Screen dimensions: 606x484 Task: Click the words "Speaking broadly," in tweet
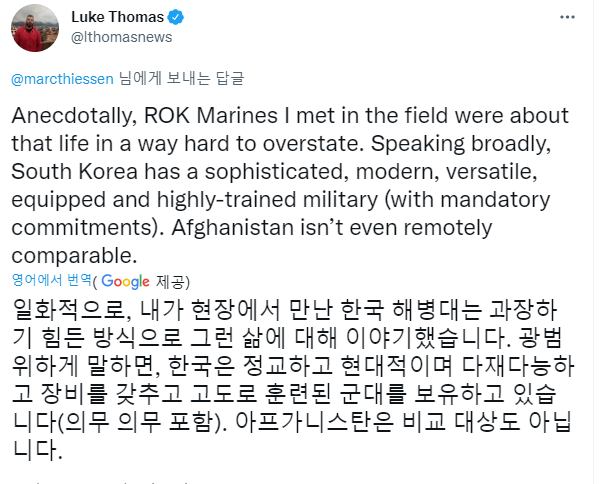(461, 144)
